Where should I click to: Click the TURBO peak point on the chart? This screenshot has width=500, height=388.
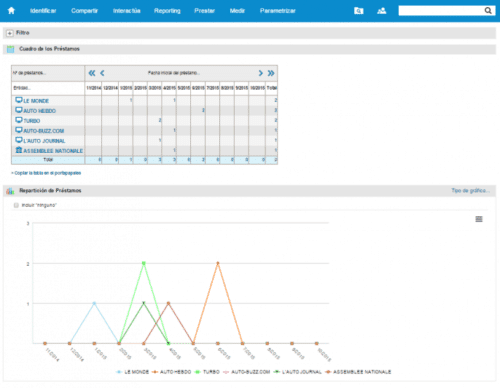coord(144,263)
